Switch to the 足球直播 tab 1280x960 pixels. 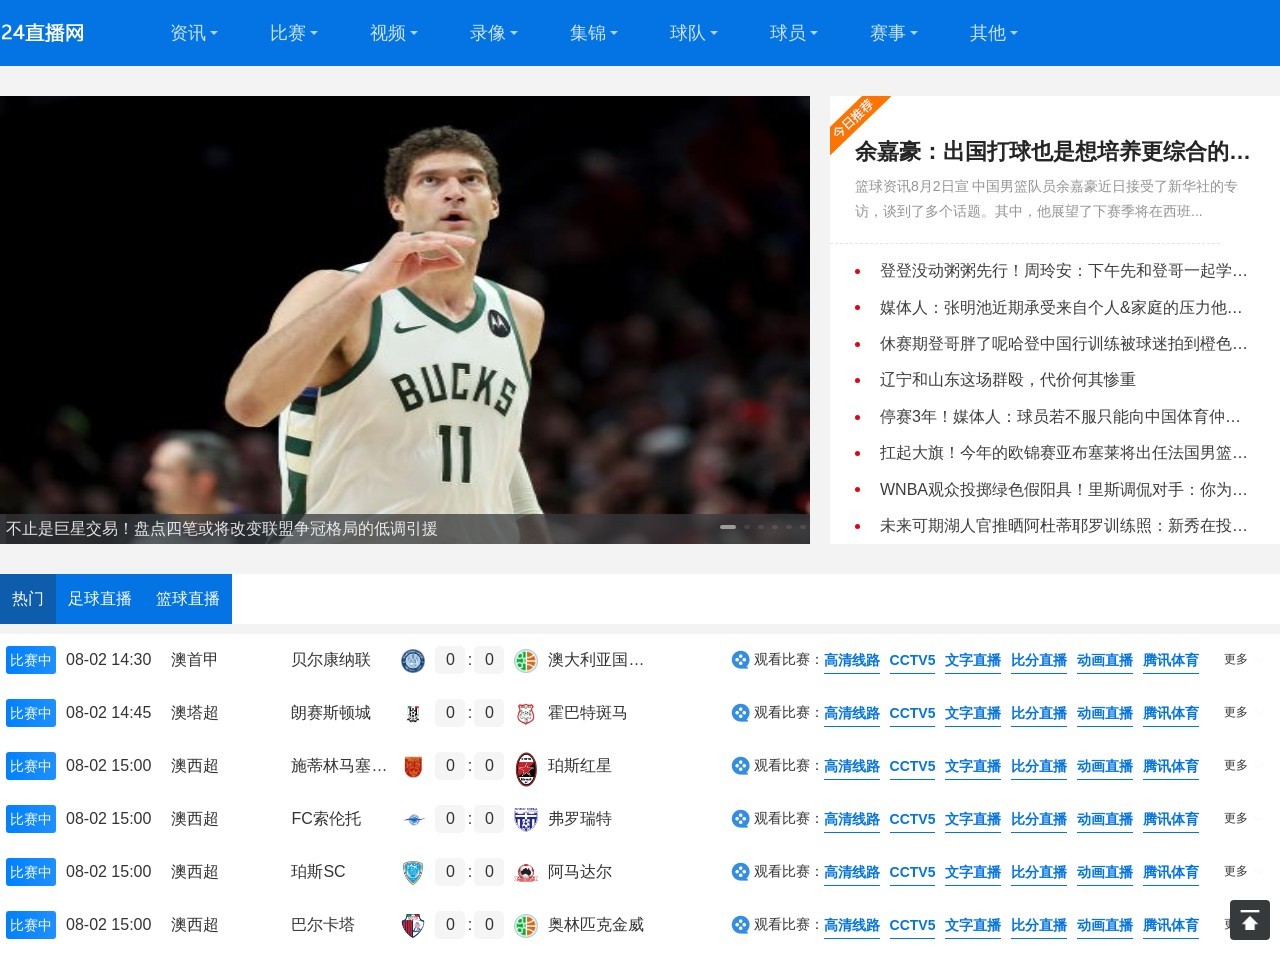(100, 598)
